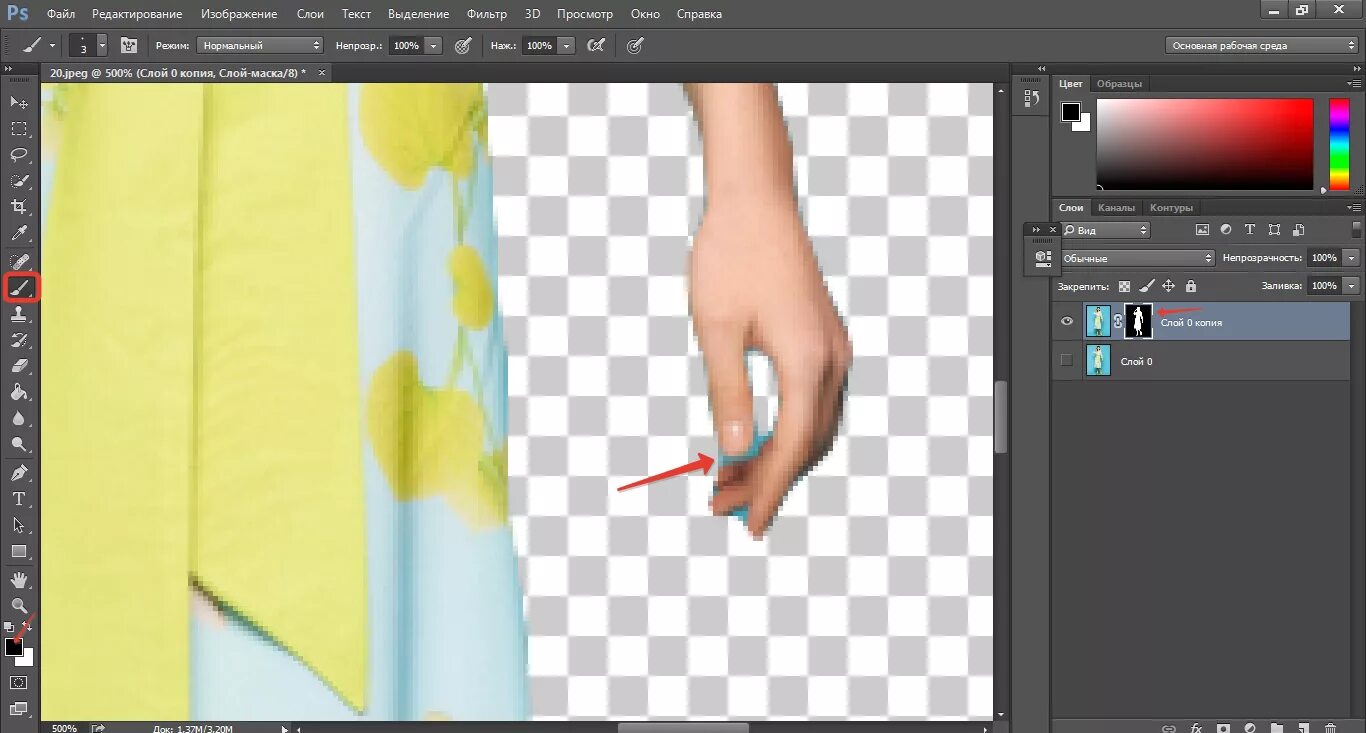Open layer filter Вид dropdown
The width and height of the screenshot is (1366, 733).
click(x=1105, y=230)
